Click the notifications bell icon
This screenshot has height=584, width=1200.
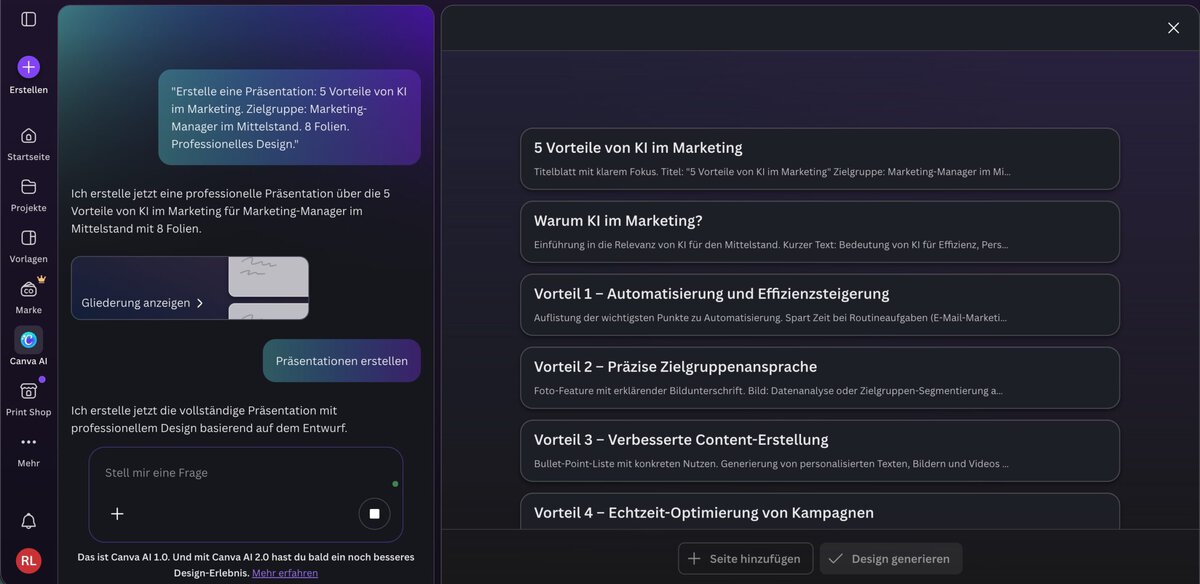click(28, 520)
